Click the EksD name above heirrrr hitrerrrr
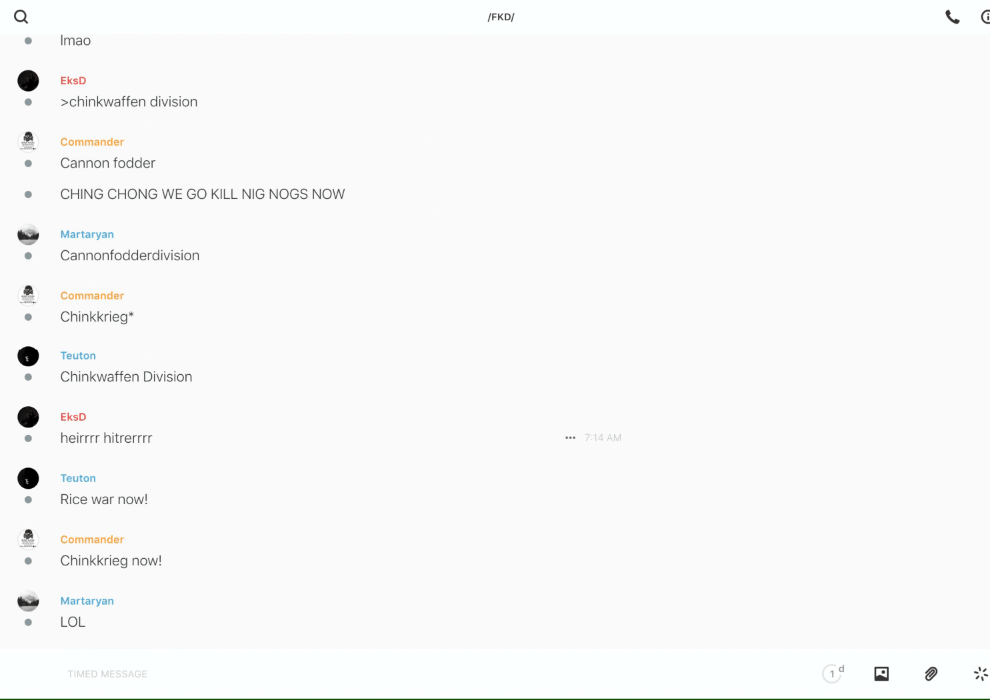 click(73, 417)
